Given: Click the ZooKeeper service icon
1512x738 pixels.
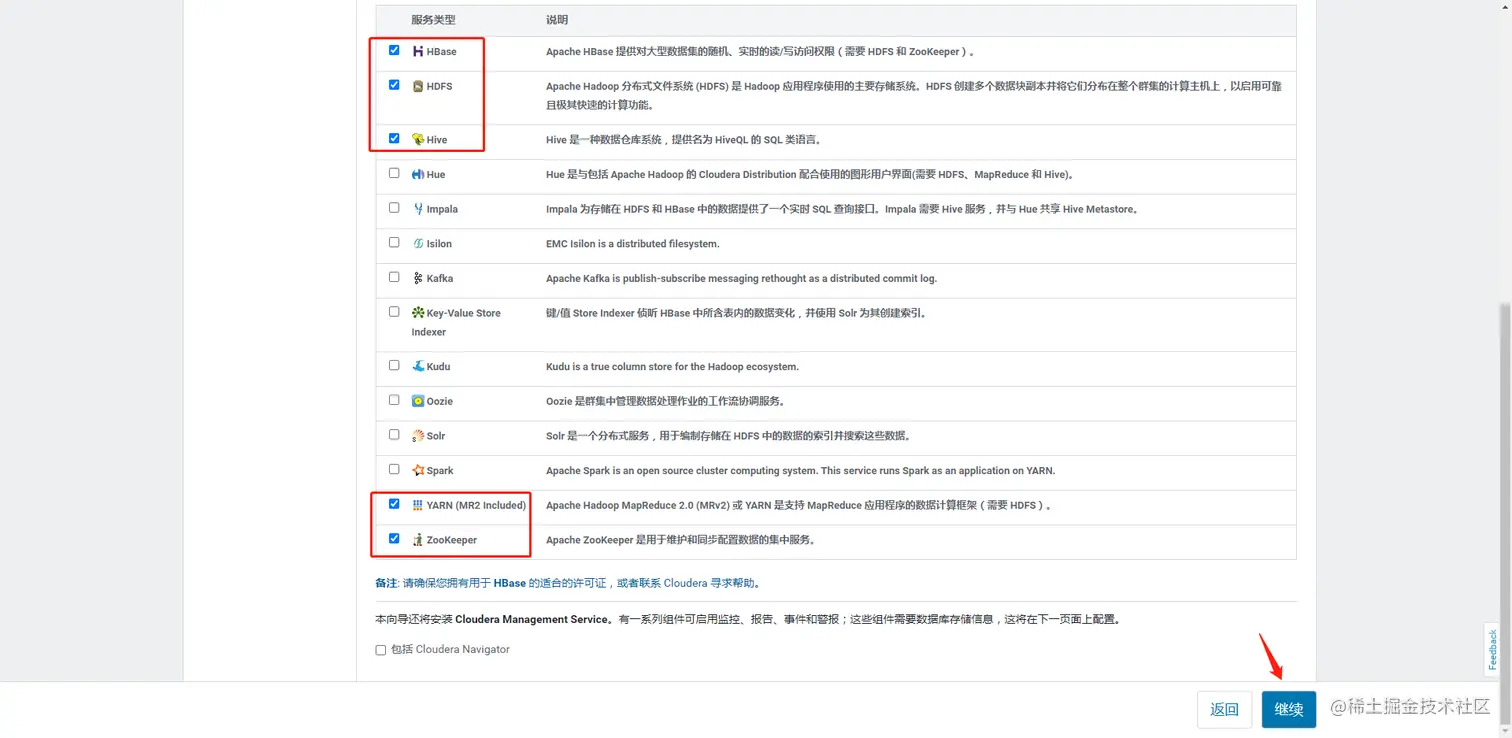Looking at the screenshot, I should point(418,540).
